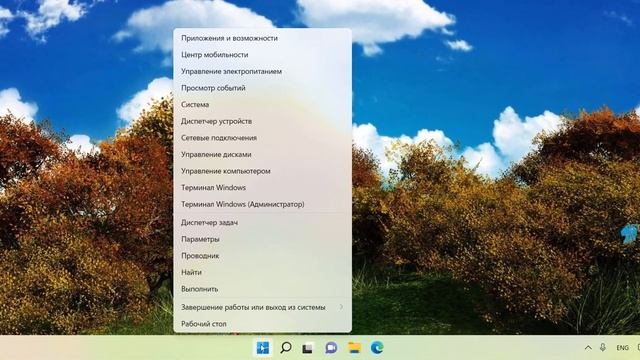Open "Диспетчер задач"
The height and width of the screenshot is (360, 640).
click(x=262, y=222)
